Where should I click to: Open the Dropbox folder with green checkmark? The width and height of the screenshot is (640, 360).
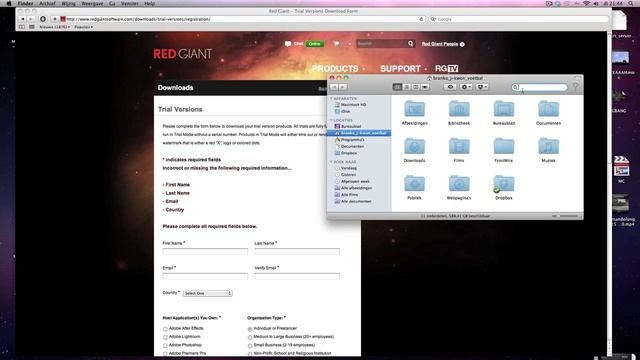pyautogui.click(x=504, y=184)
